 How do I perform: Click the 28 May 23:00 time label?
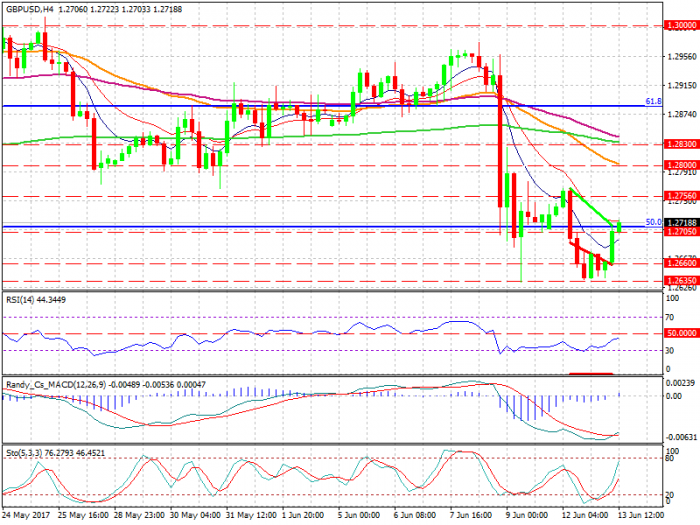tap(140, 515)
